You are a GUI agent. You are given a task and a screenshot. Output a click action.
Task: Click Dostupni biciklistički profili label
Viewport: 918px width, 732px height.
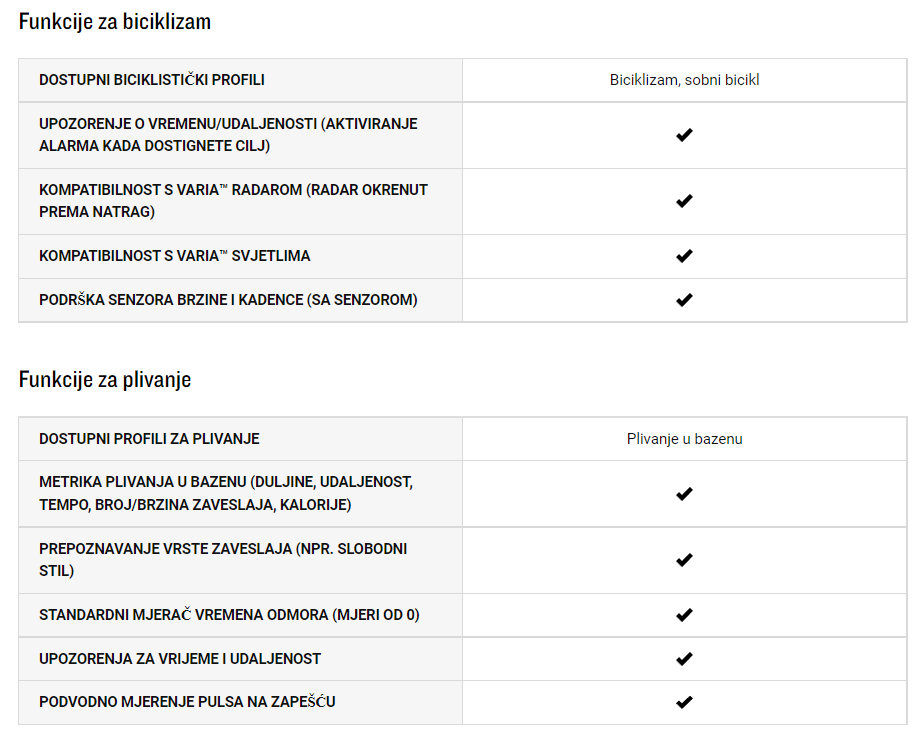tap(152, 80)
